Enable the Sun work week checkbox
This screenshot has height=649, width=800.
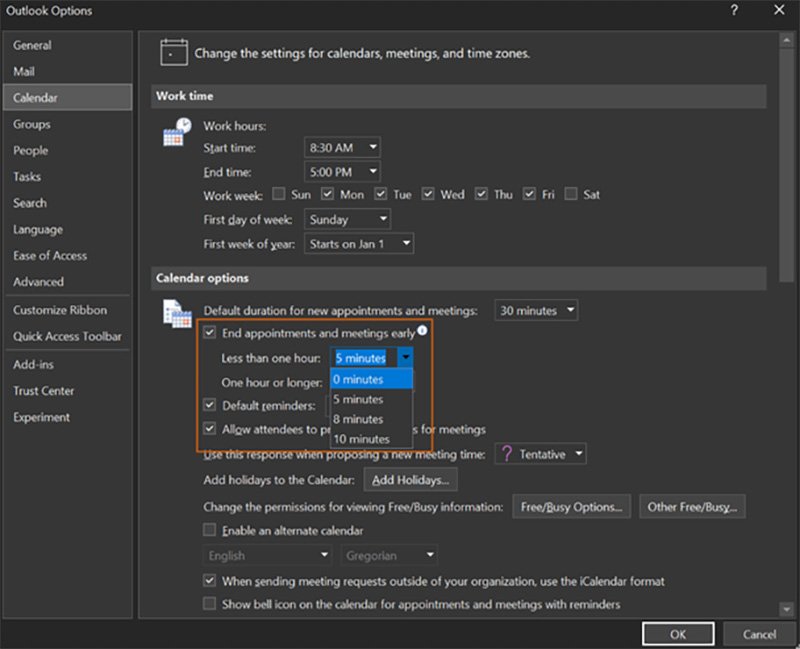pyautogui.click(x=279, y=194)
